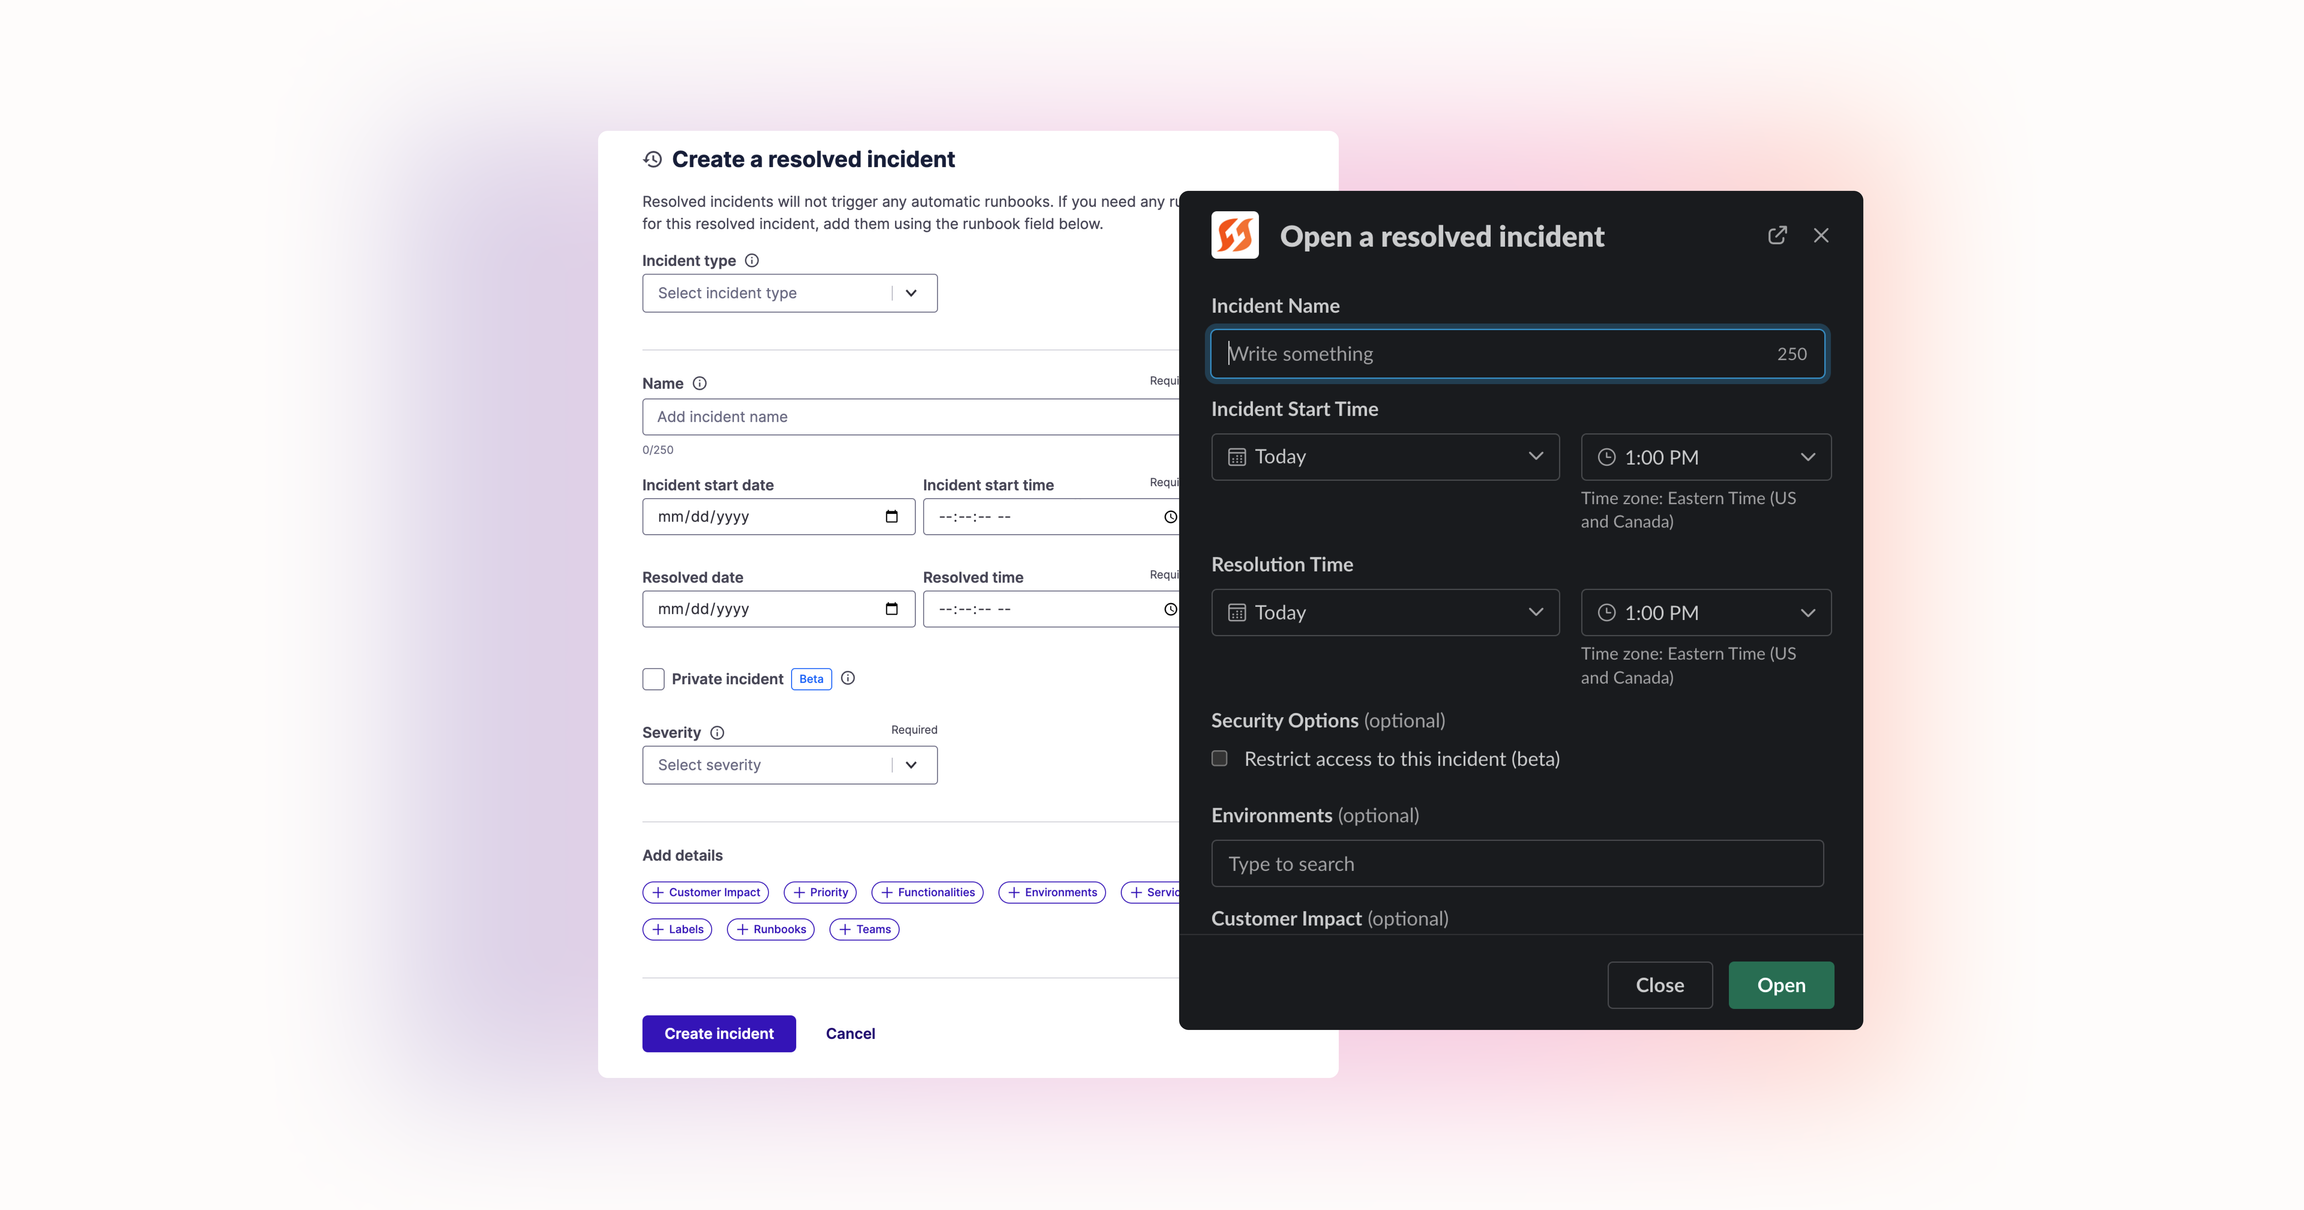The image size is (2304, 1210).
Task: Open the dialog in new window icon
Action: [x=1777, y=235]
